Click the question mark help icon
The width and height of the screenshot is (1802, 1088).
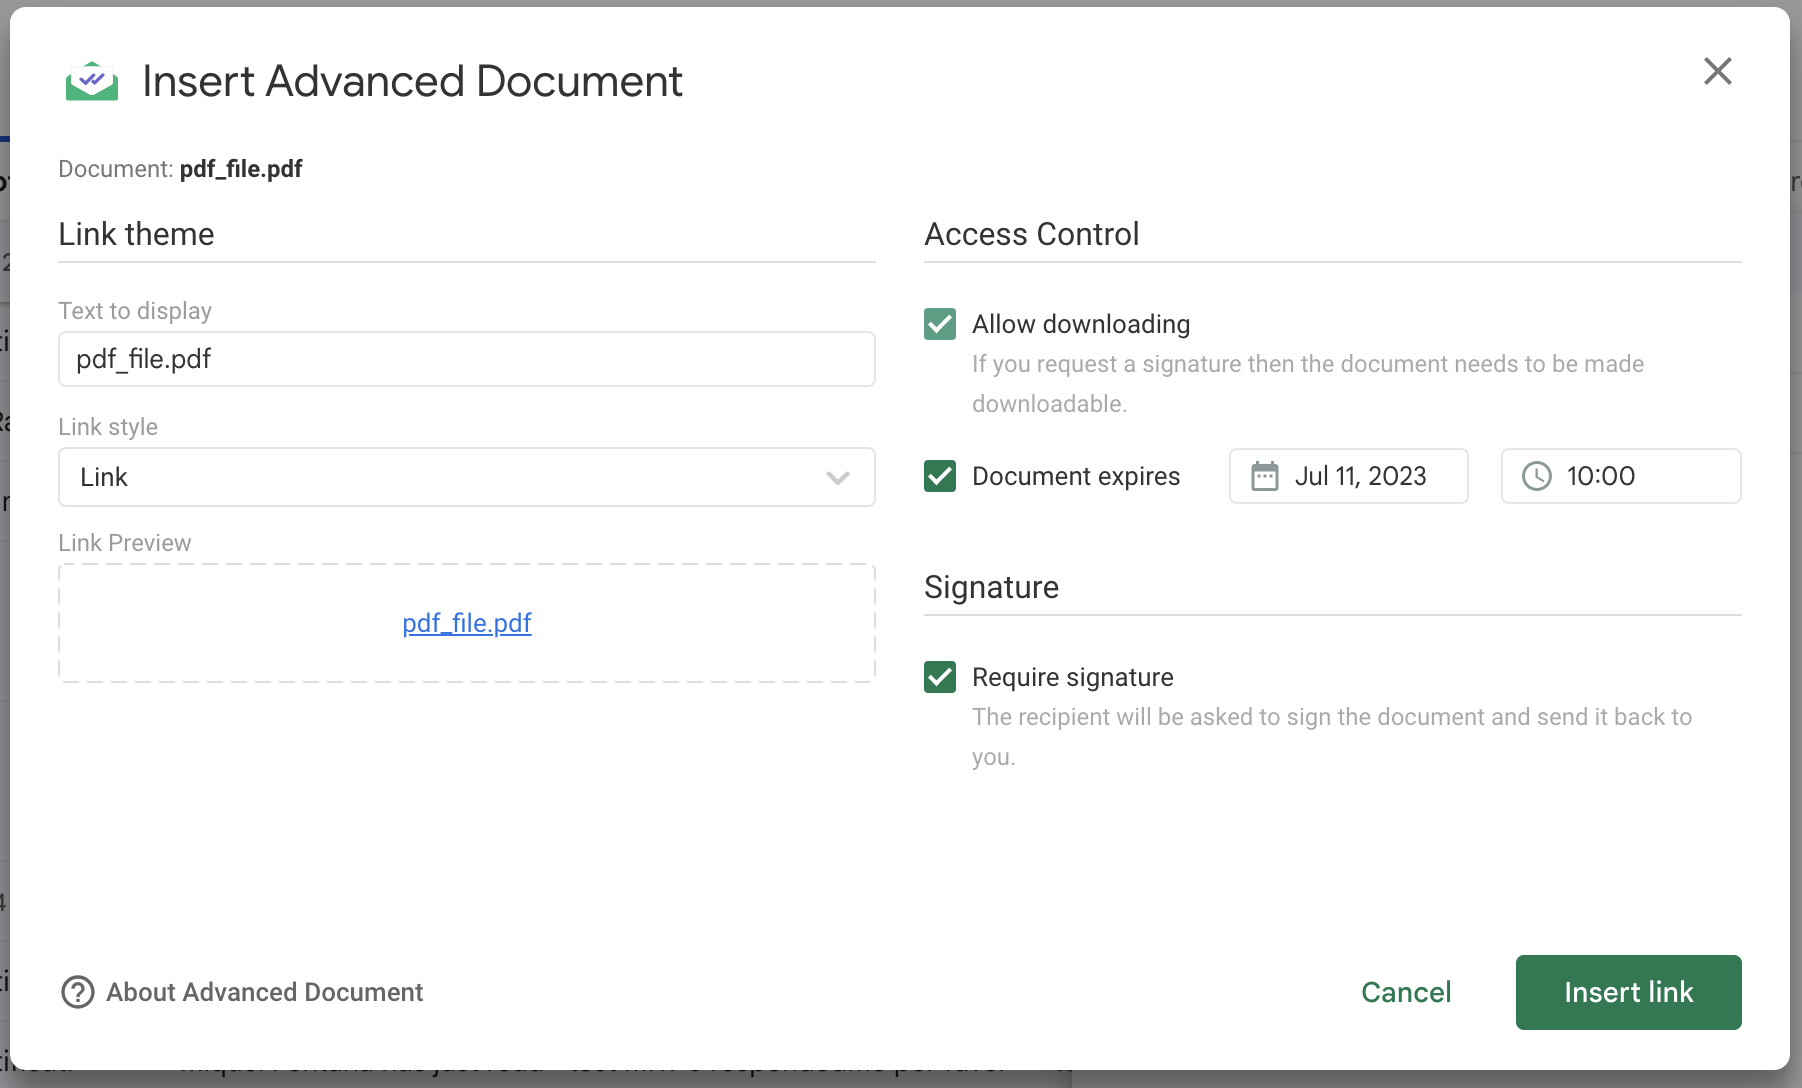click(78, 992)
